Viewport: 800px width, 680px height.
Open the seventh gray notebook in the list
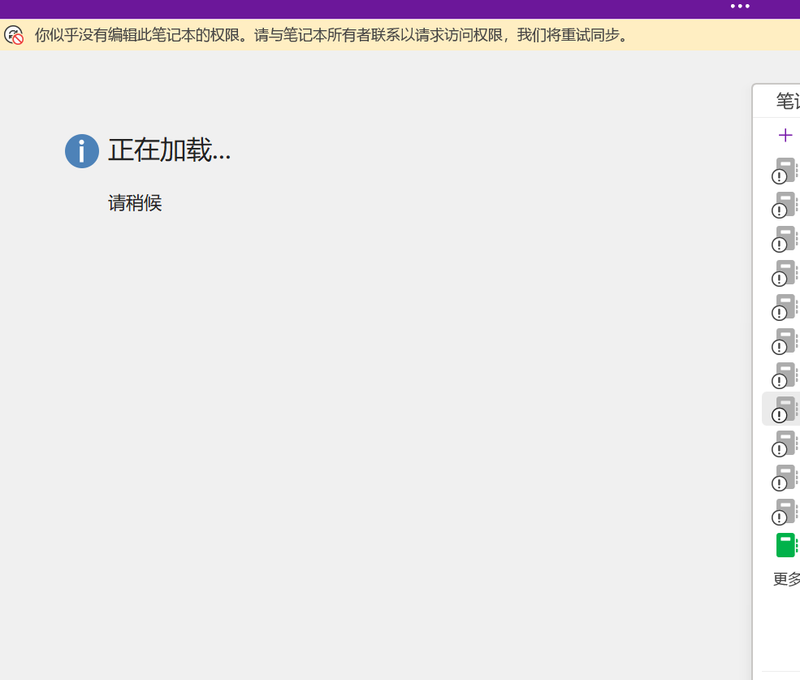point(785,375)
